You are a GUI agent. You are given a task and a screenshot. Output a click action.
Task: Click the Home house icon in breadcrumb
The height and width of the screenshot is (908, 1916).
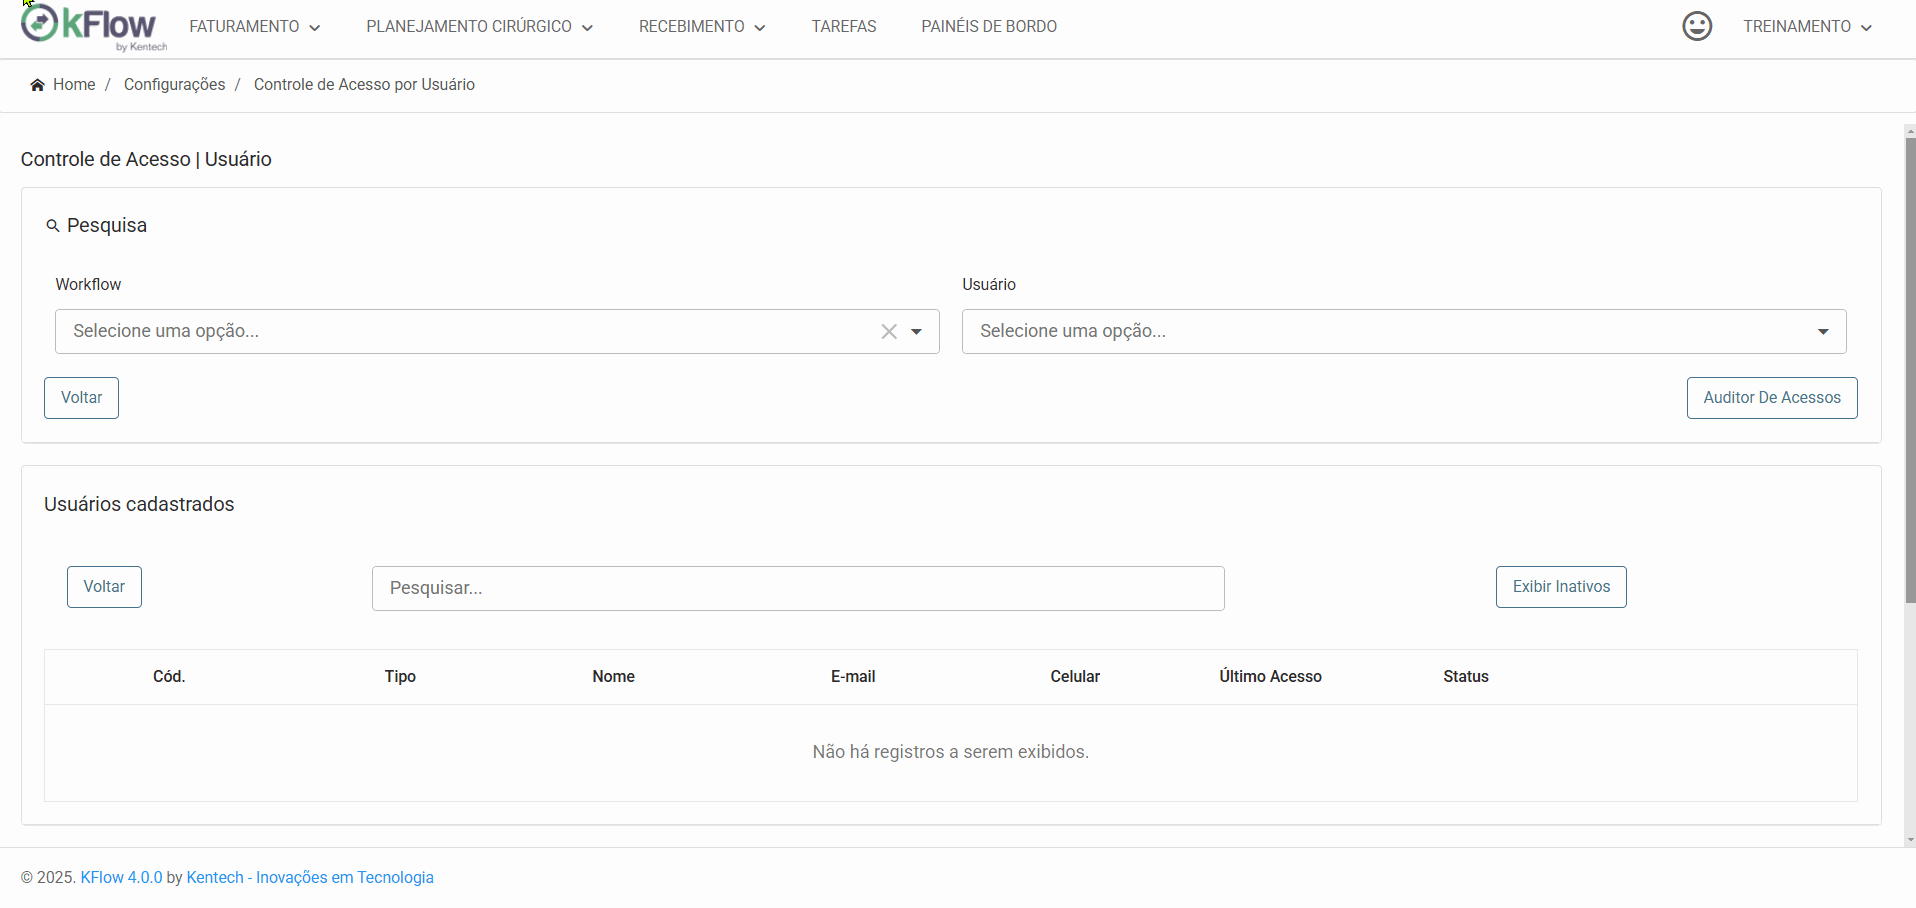[38, 85]
